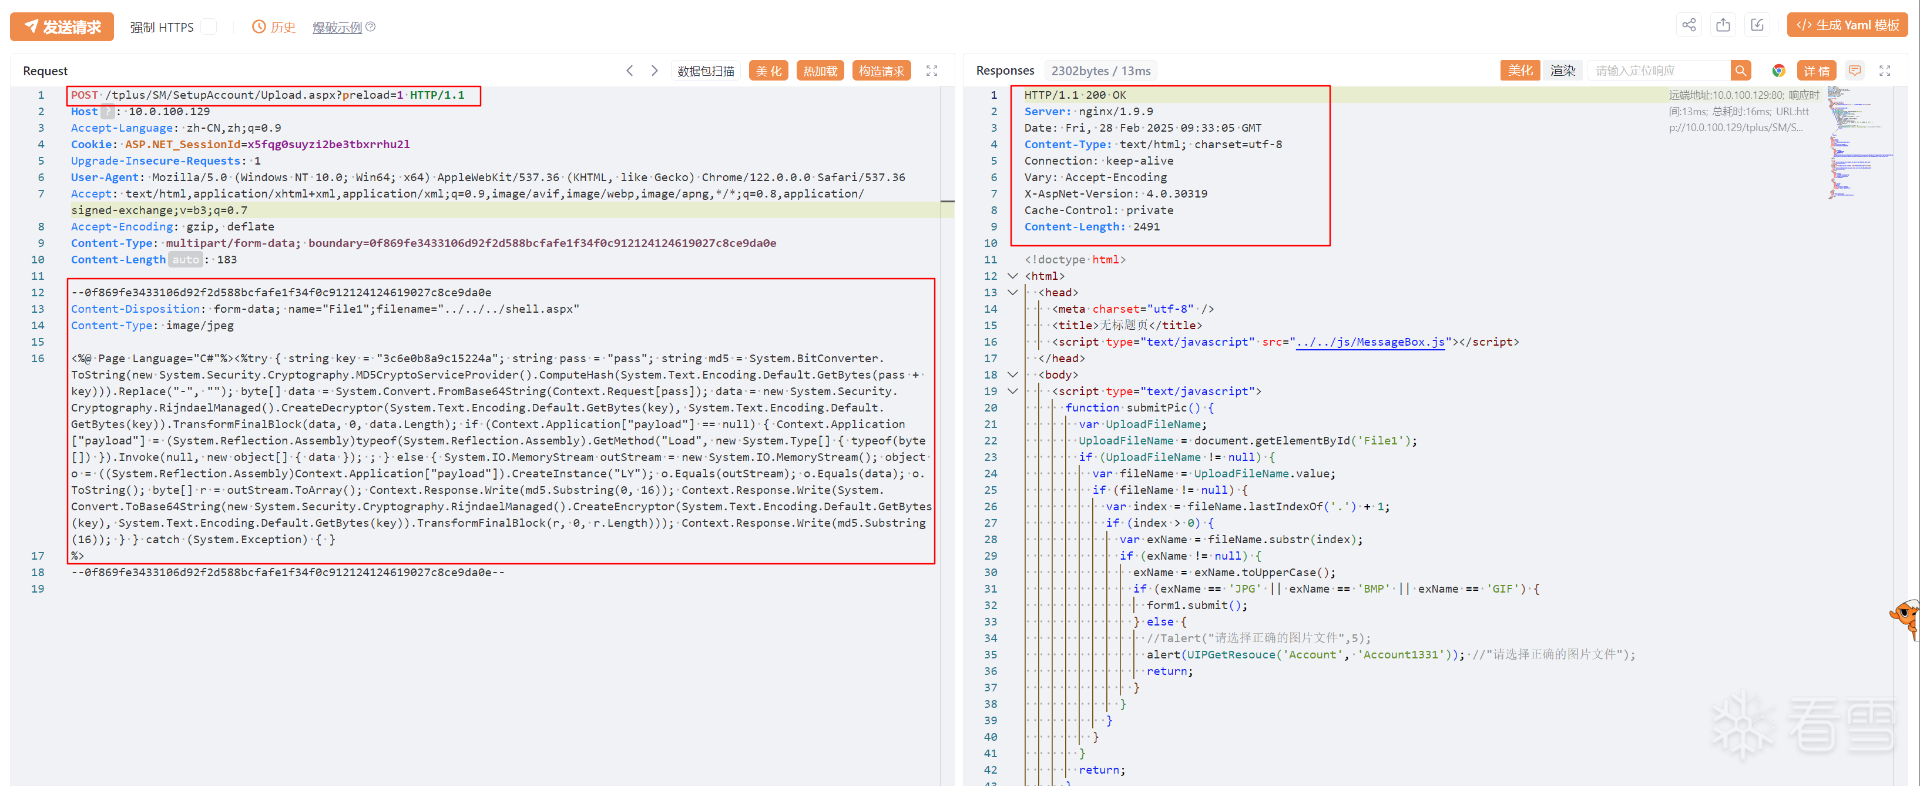Screen dimensions: 1920x786
Task: Focus the 请输入定位响应 search field
Action: click(x=1660, y=71)
